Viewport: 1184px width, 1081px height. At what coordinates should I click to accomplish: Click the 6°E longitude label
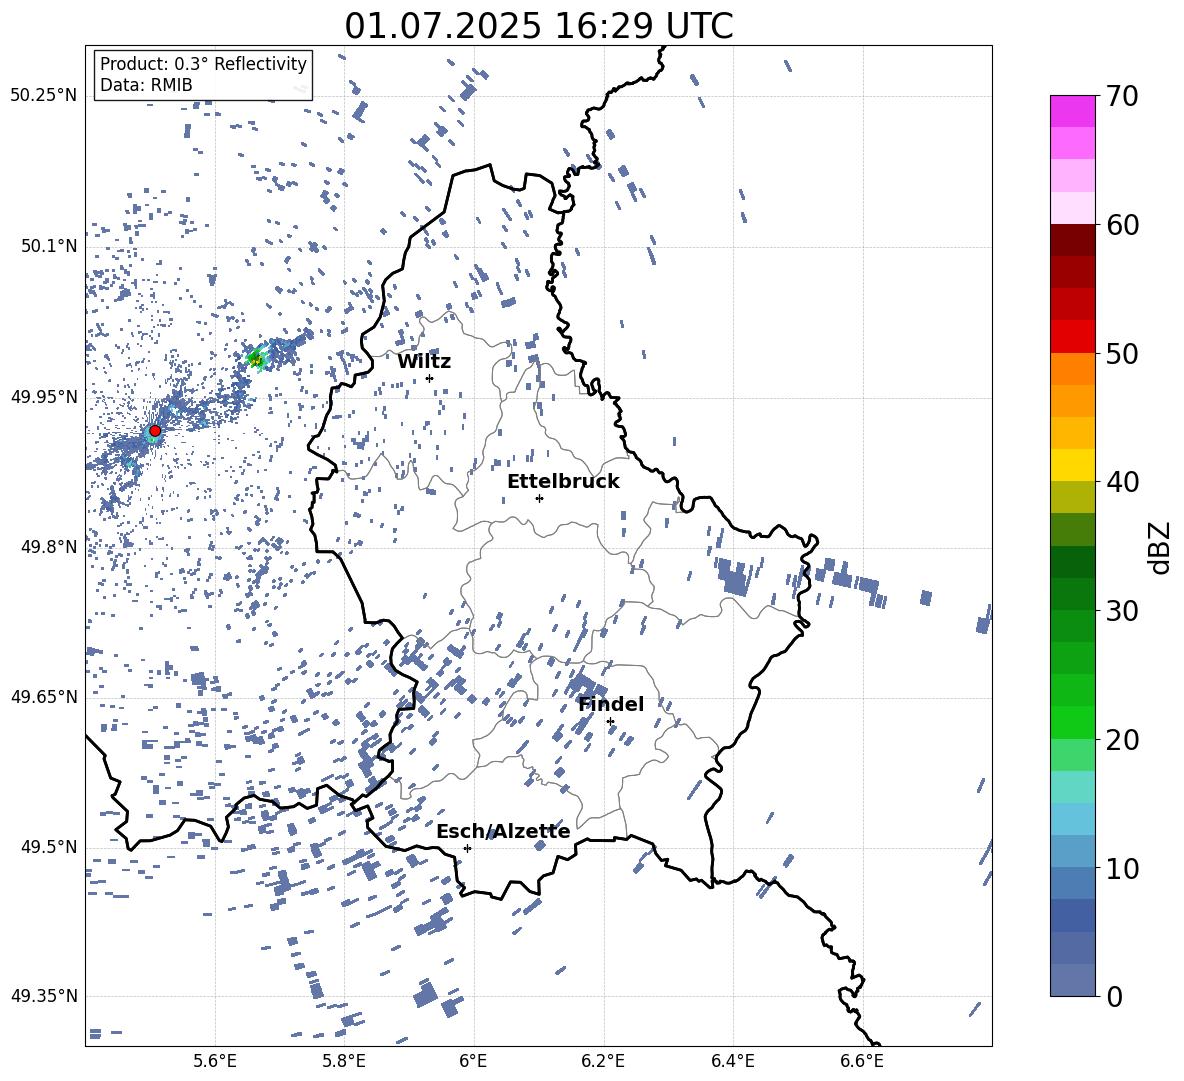(x=473, y=1061)
